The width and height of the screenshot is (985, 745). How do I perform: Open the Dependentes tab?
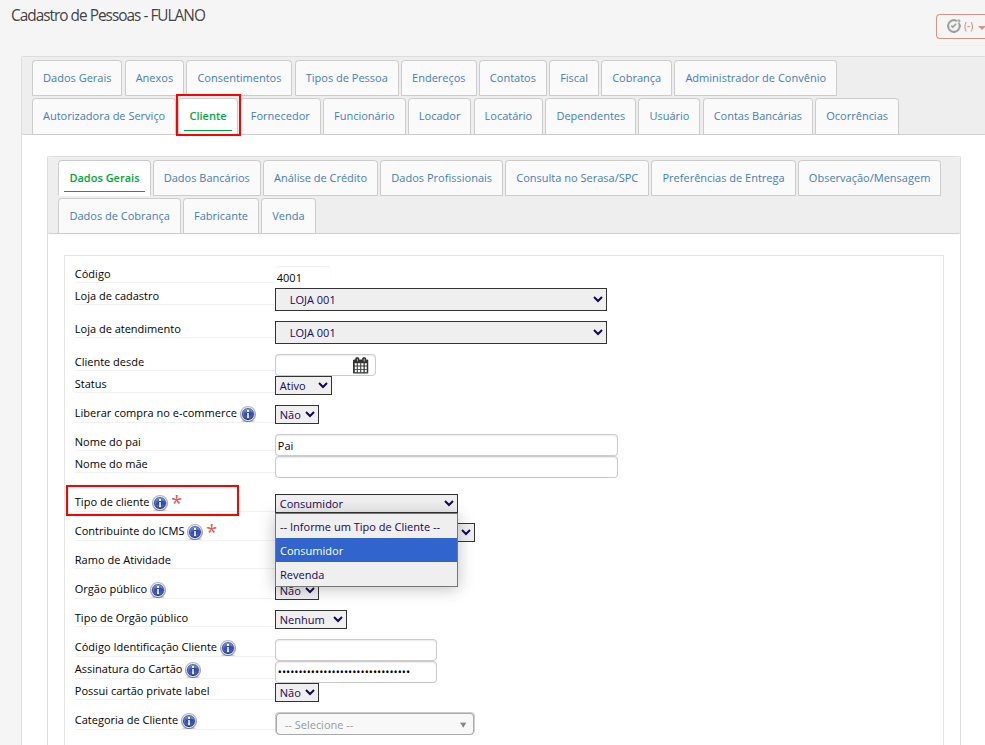tap(591, 116)
